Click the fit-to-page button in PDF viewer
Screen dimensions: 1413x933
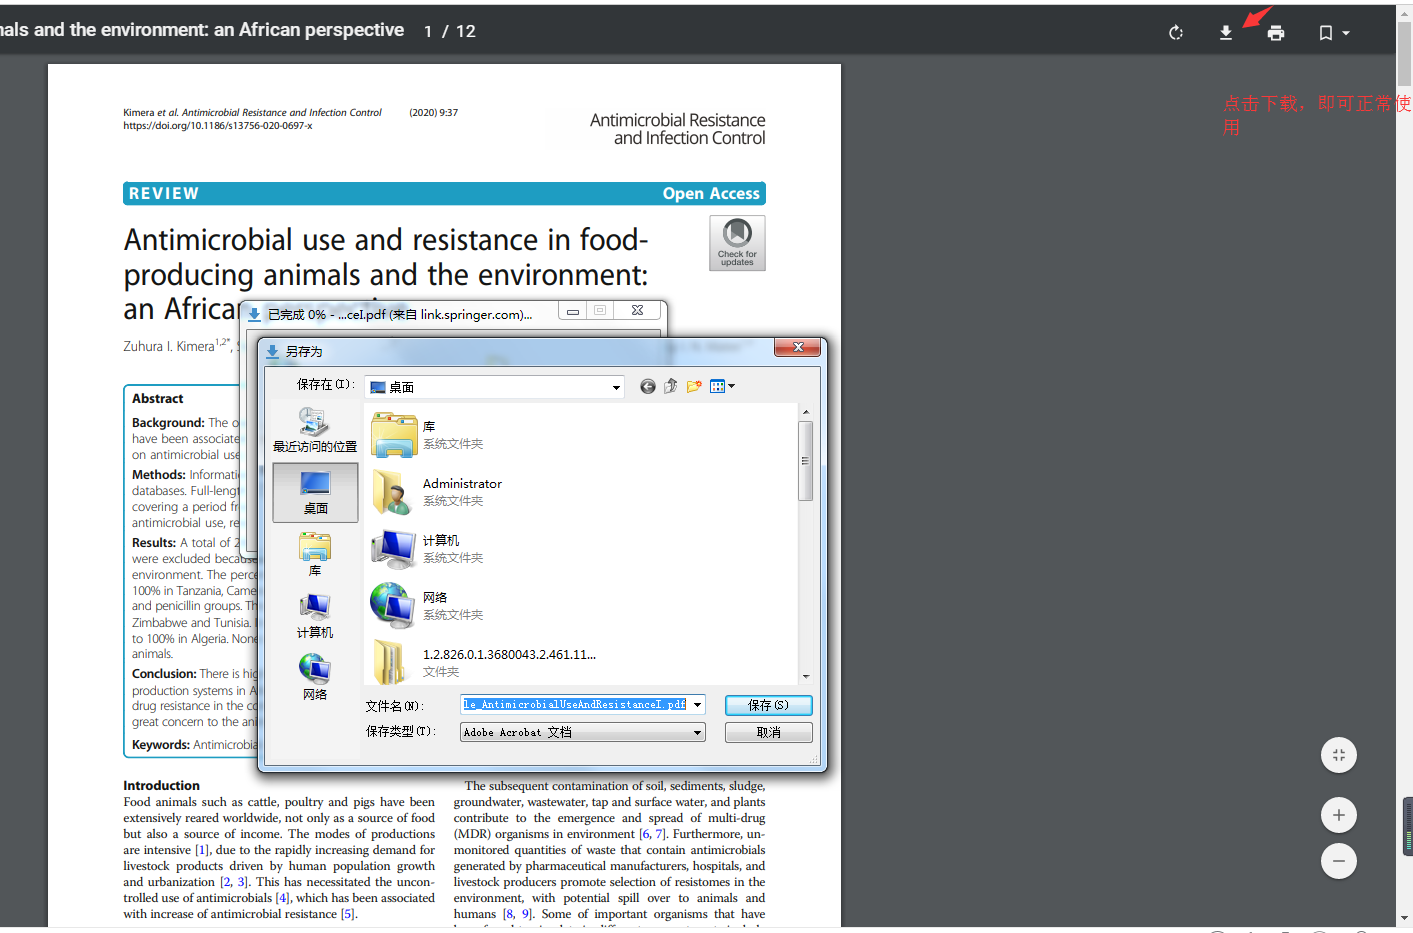(1338, 755)
